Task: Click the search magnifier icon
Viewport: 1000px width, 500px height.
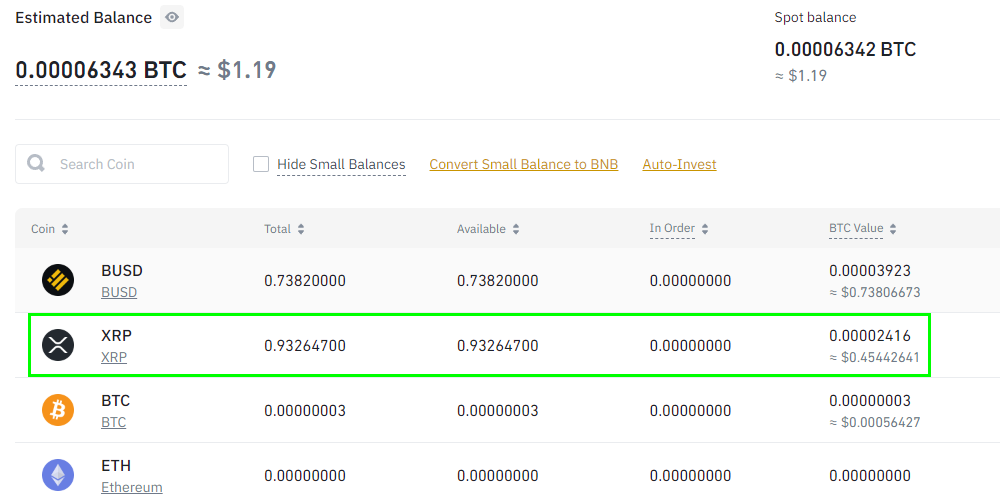Action: coord(36,164)
